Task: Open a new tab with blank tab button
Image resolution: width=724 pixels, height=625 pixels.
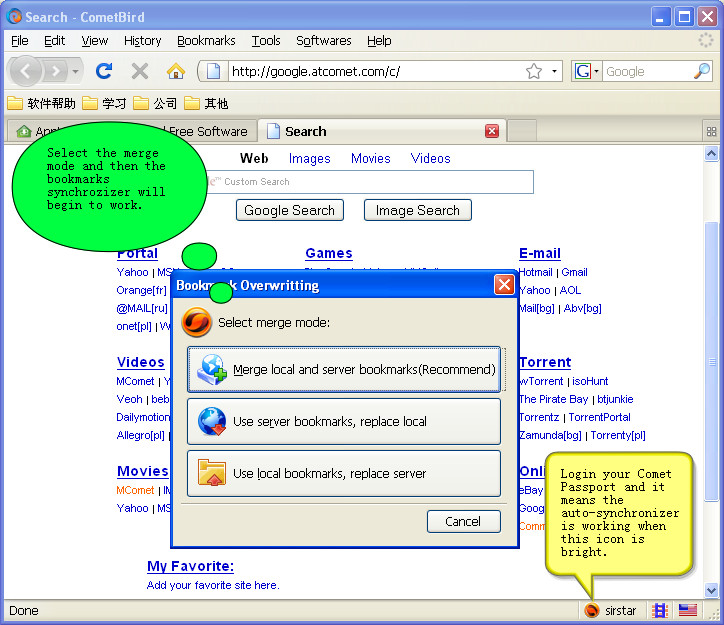Action: coord(522,131)
